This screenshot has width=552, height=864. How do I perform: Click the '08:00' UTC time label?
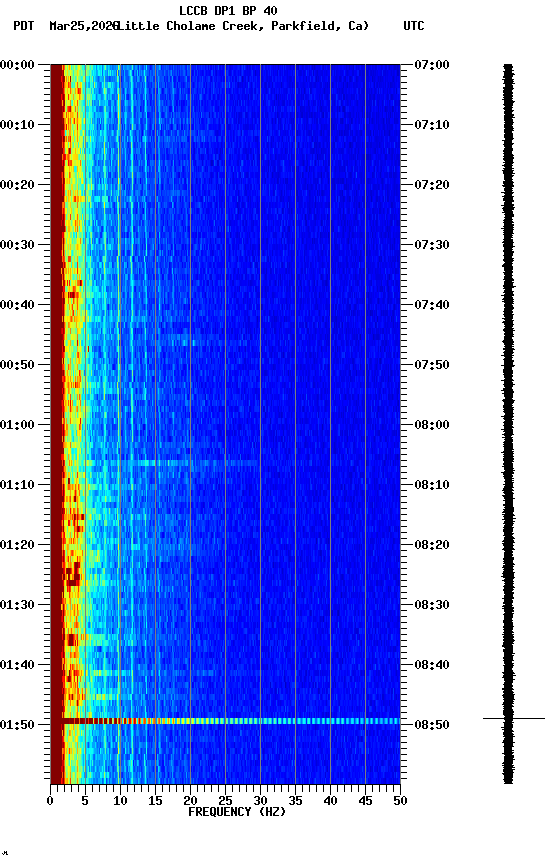pos(432,425)
